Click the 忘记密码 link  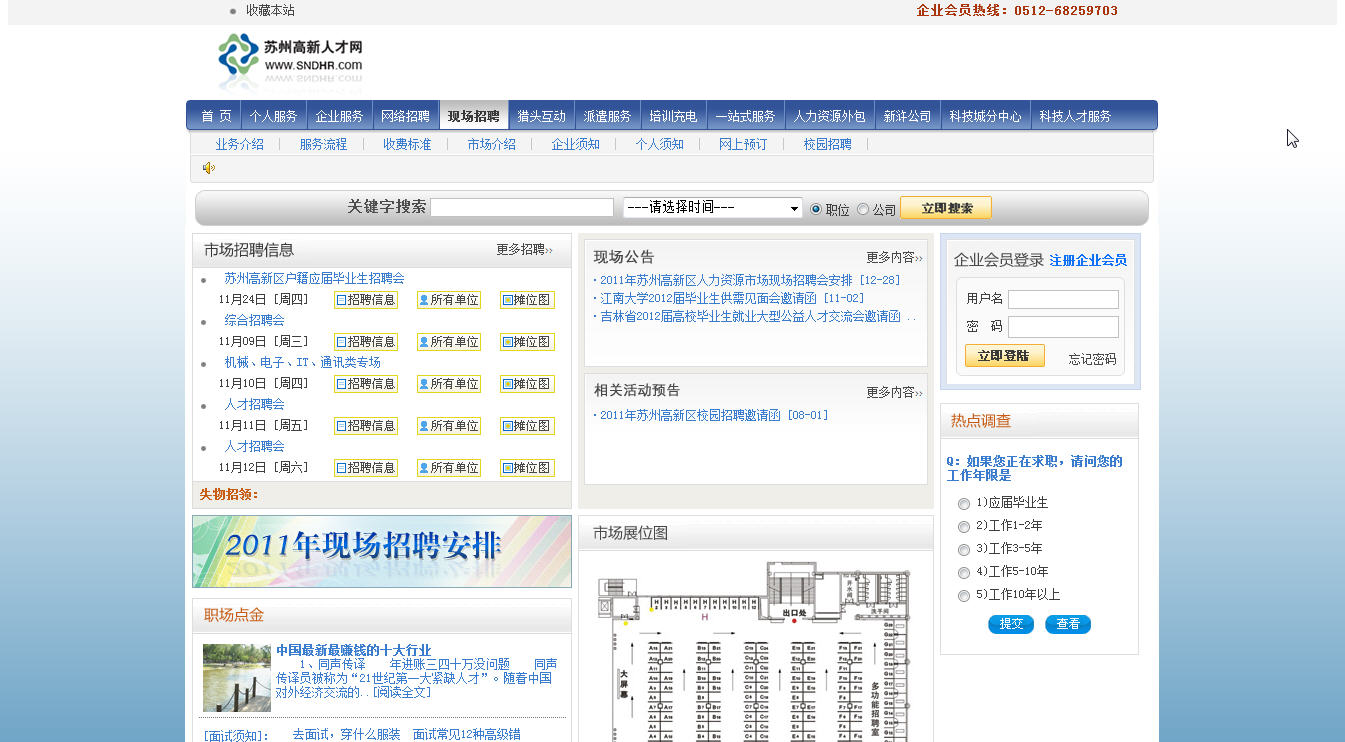pos(1092,359)
